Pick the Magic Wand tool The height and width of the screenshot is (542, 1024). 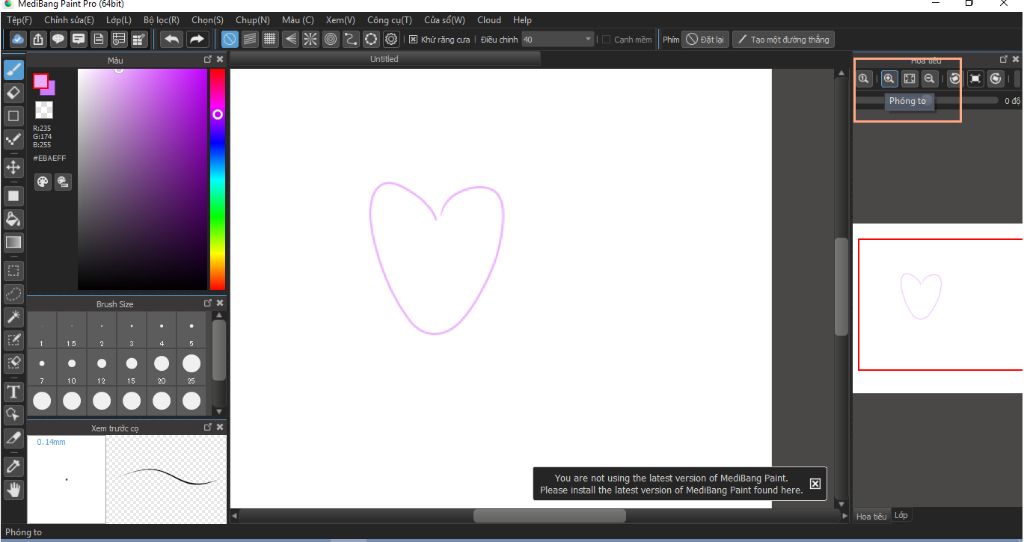pyautogui.click(x=14, y=316)
